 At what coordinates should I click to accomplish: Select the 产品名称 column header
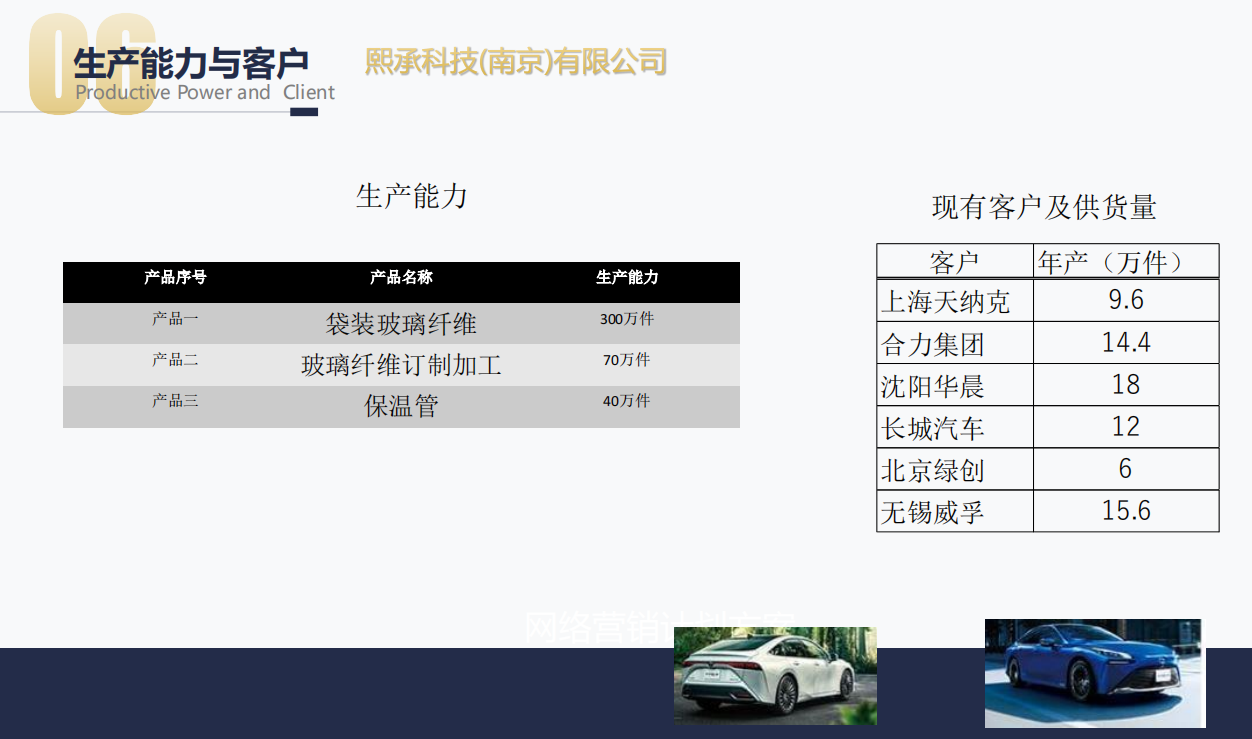[x=401, y=277]
